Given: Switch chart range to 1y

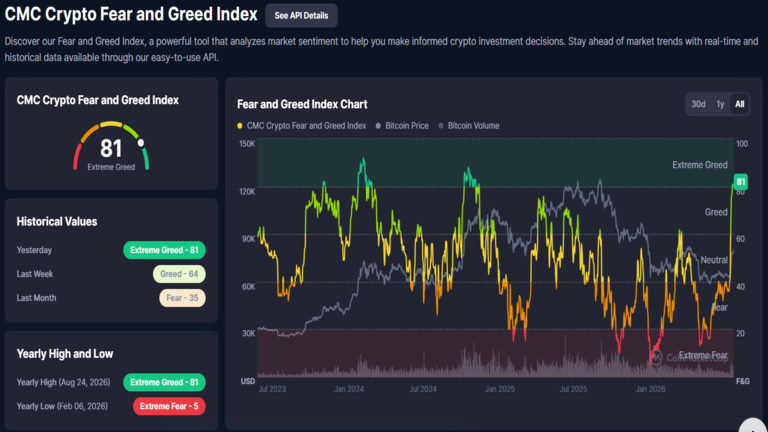Looking at the screenshot, I should (720, 104).
